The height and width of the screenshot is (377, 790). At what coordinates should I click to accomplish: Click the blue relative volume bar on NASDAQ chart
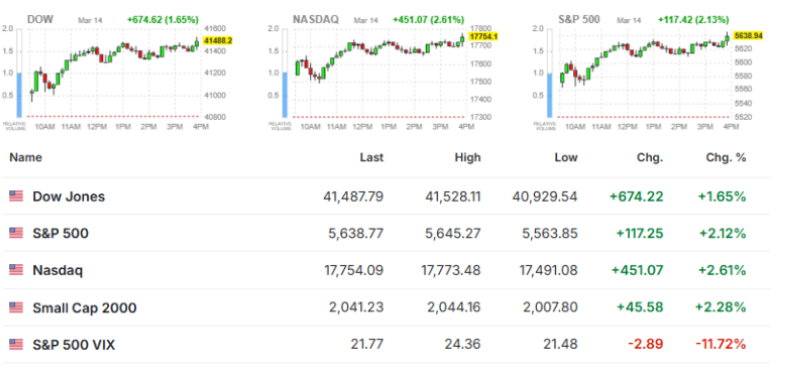286,95
